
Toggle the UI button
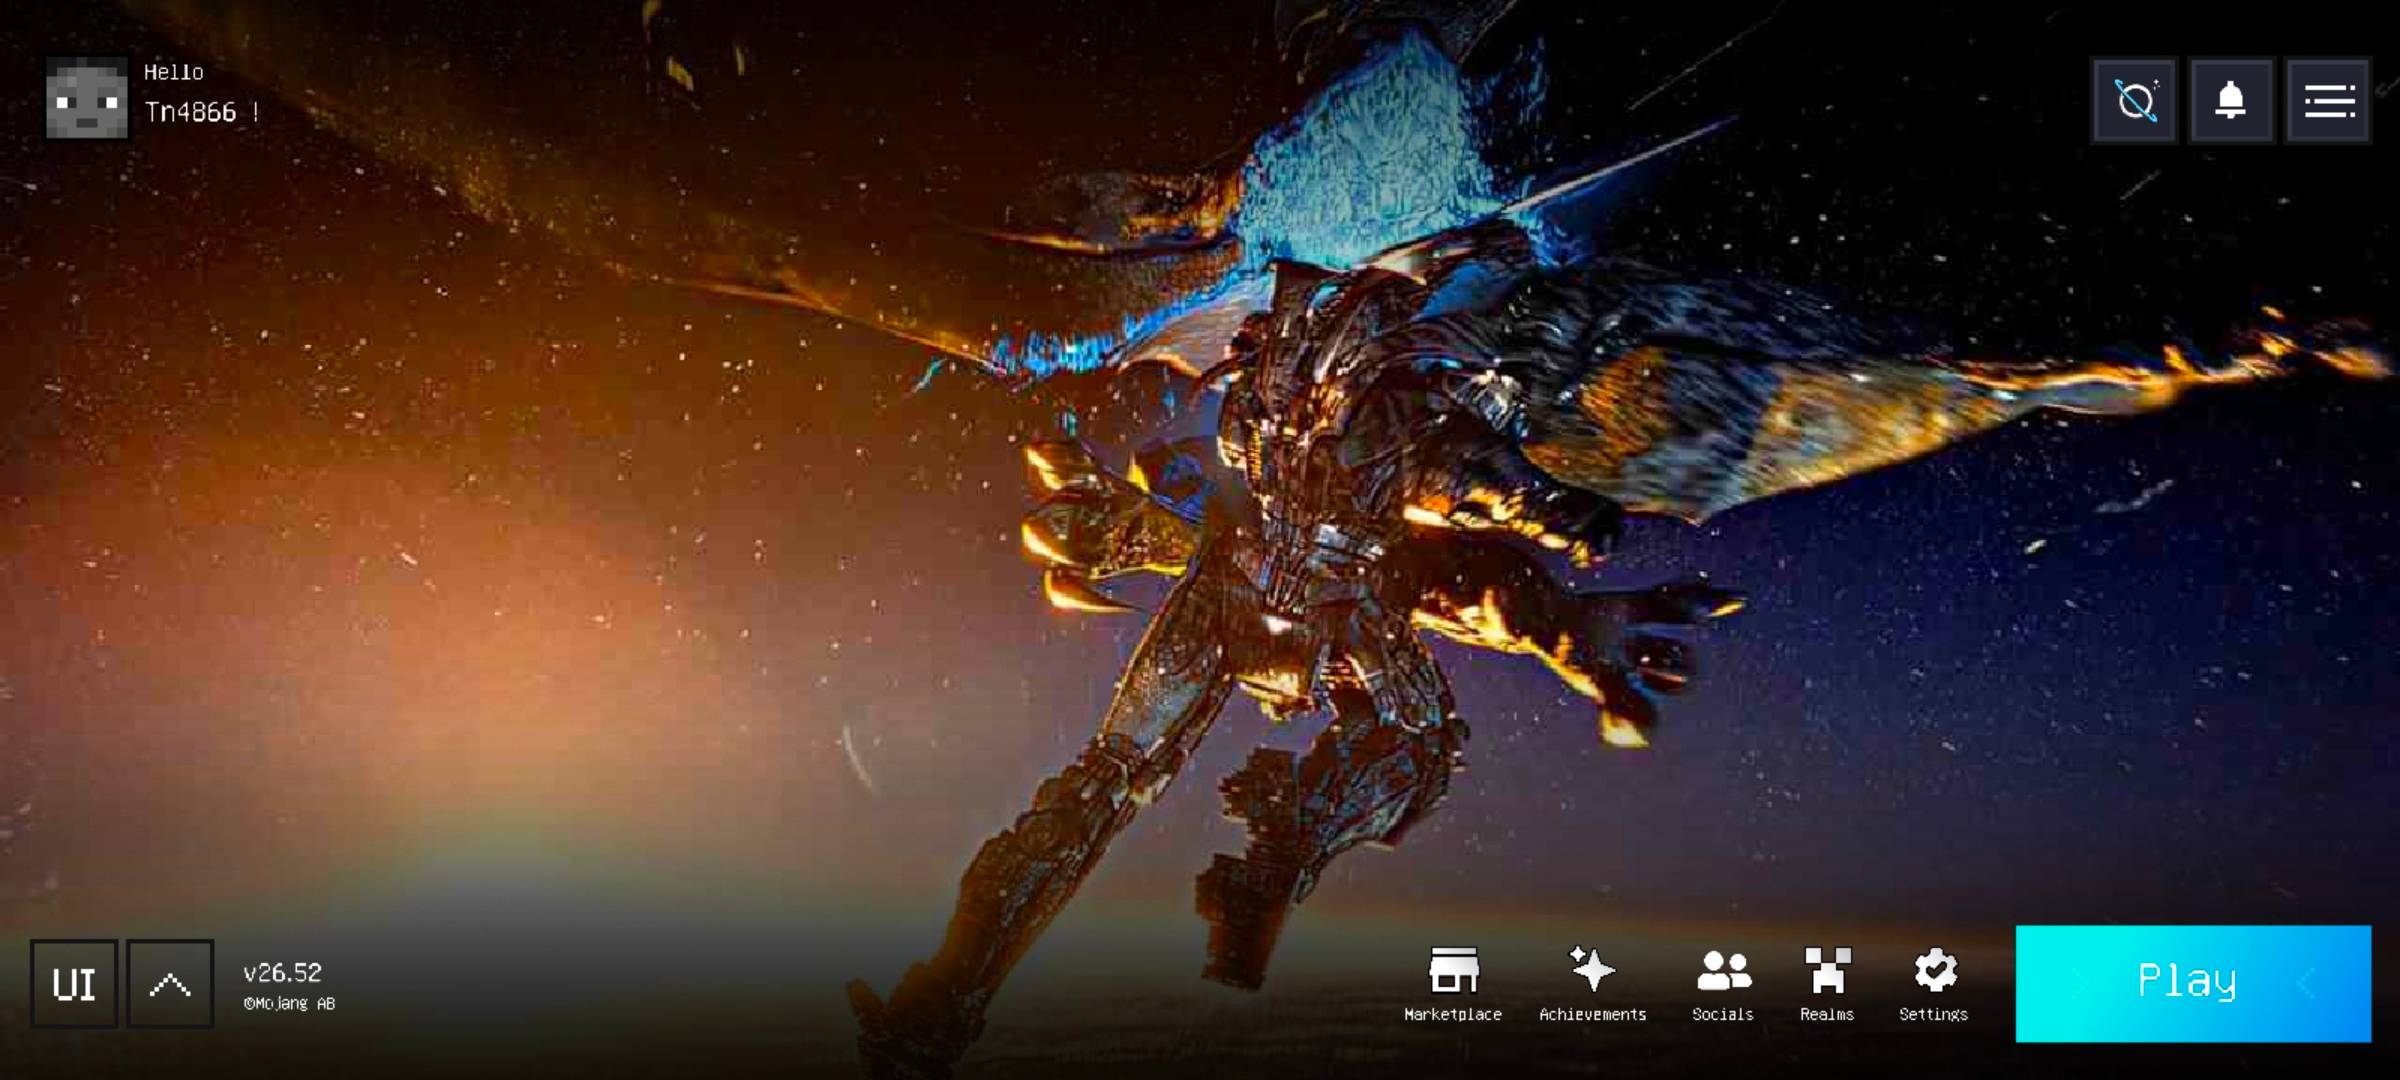[x=74, y=984]
